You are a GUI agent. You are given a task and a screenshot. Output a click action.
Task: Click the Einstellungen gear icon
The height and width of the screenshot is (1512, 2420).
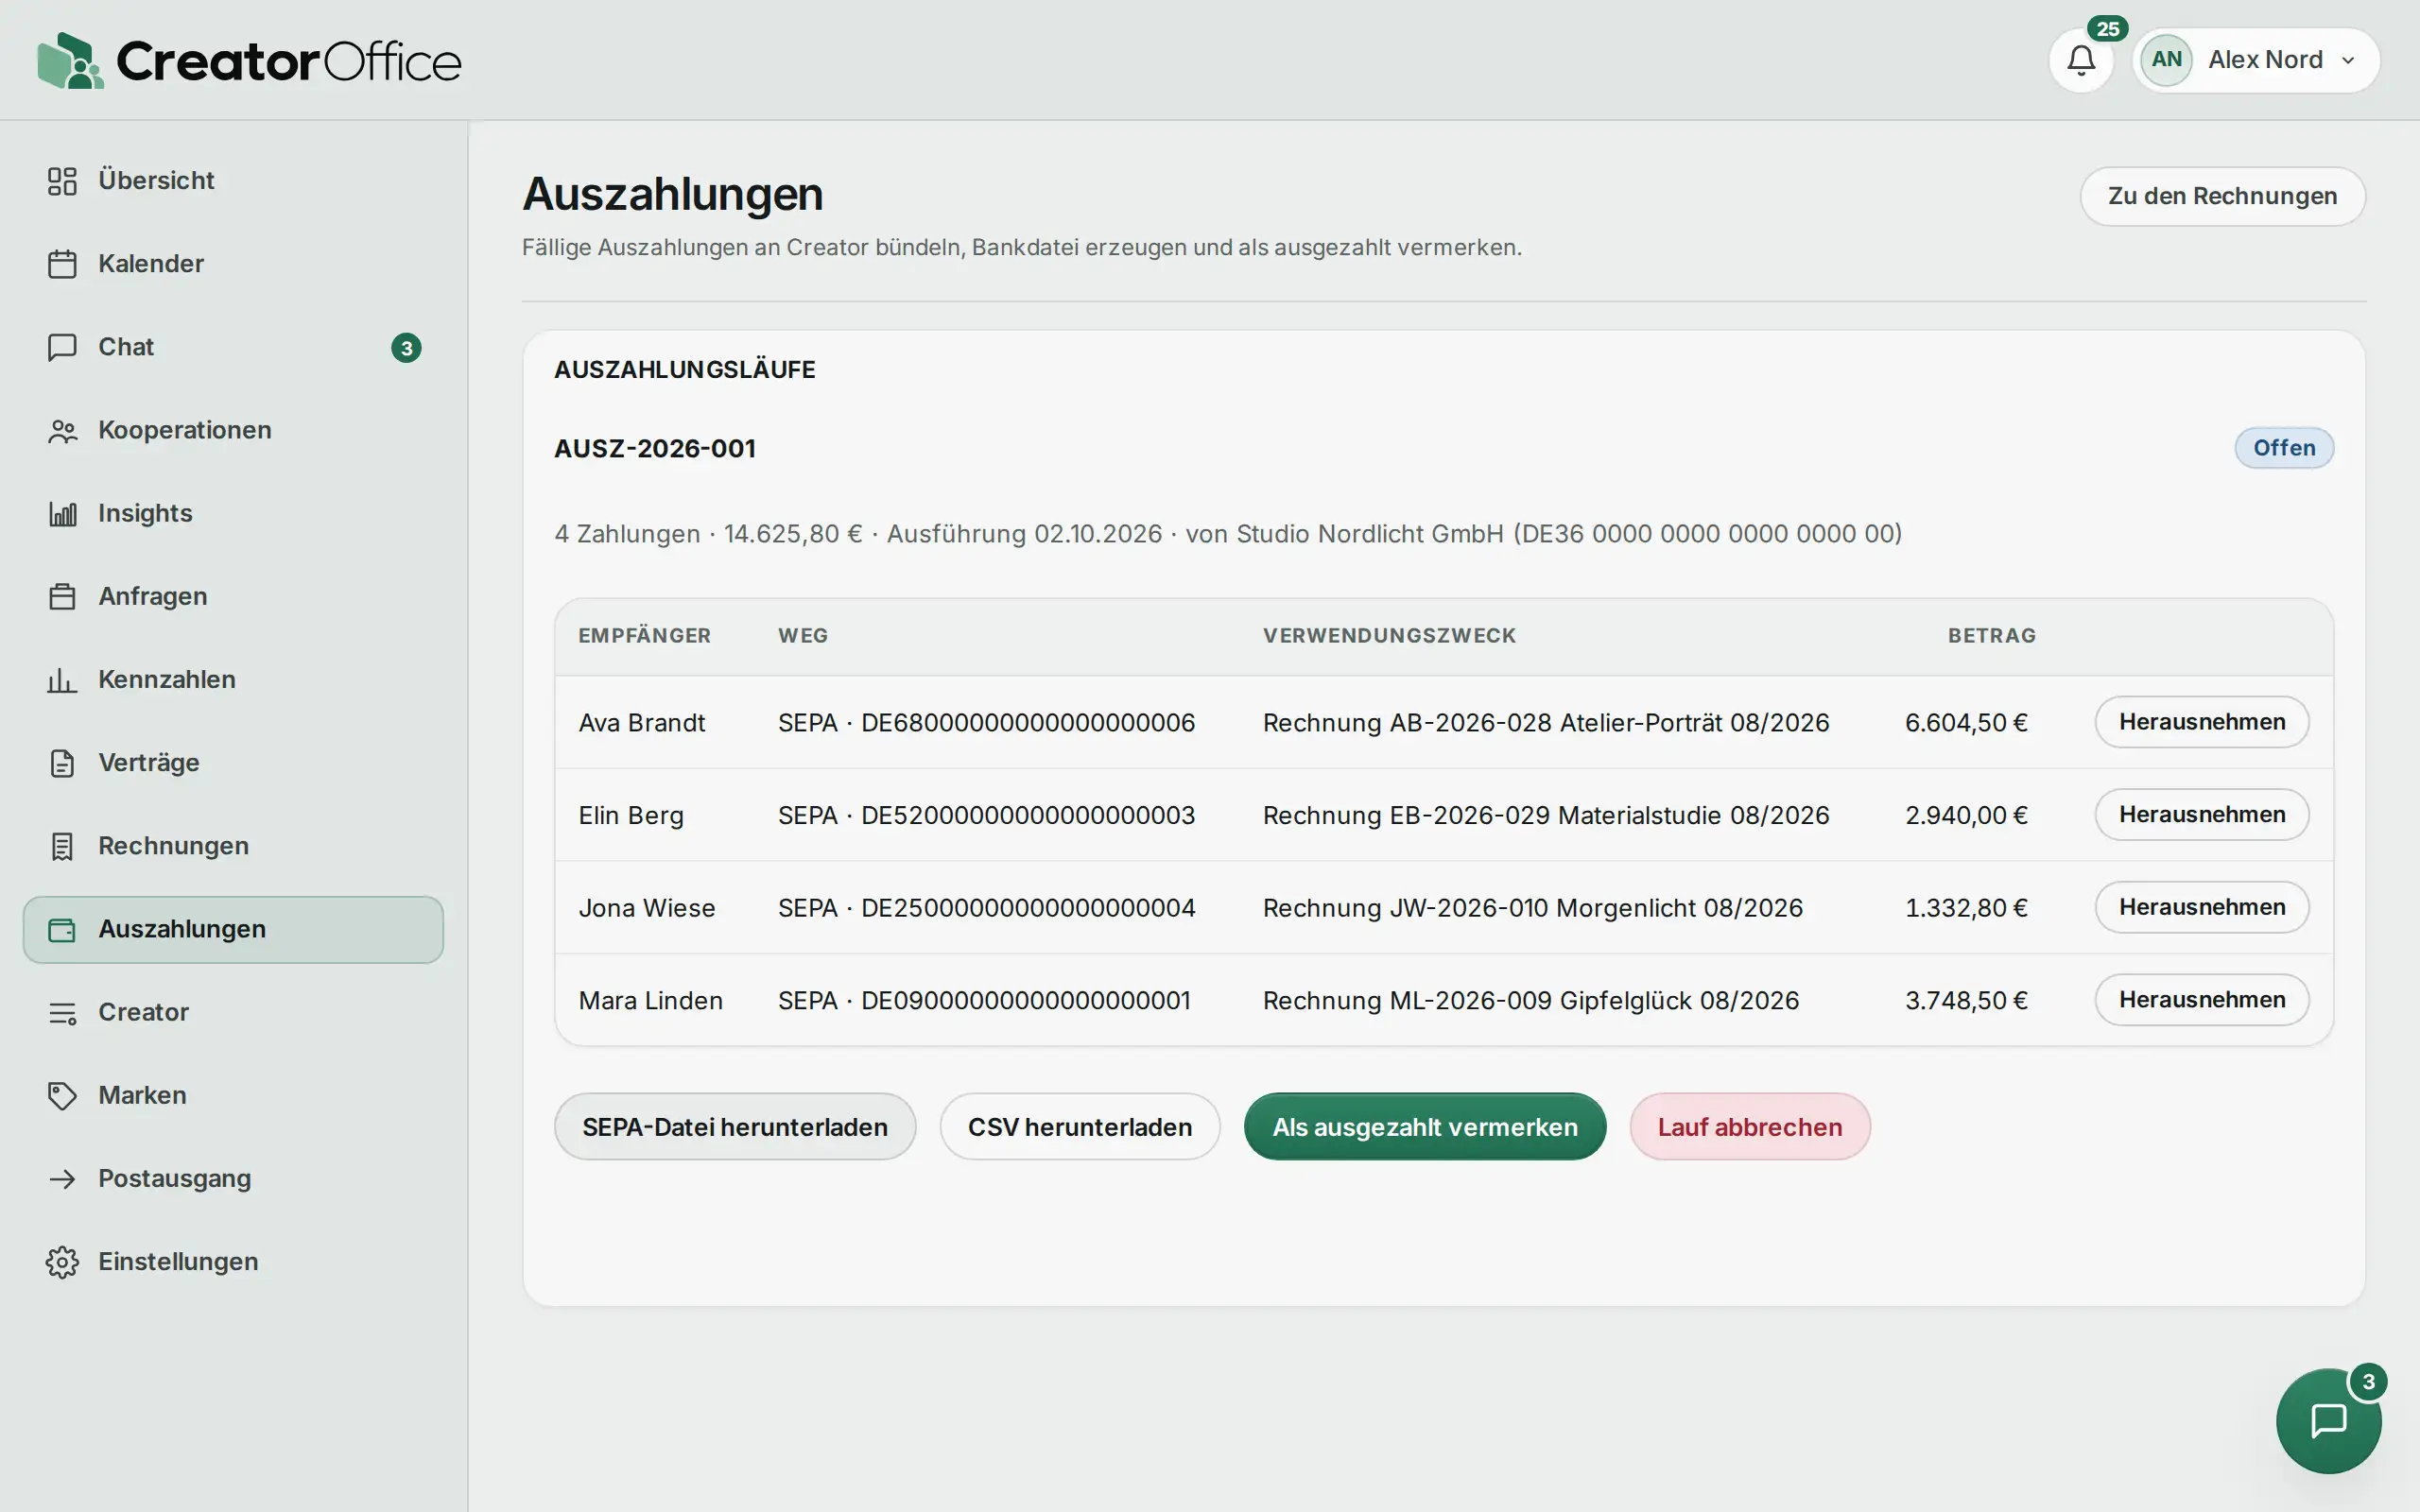pos(62,1262)
